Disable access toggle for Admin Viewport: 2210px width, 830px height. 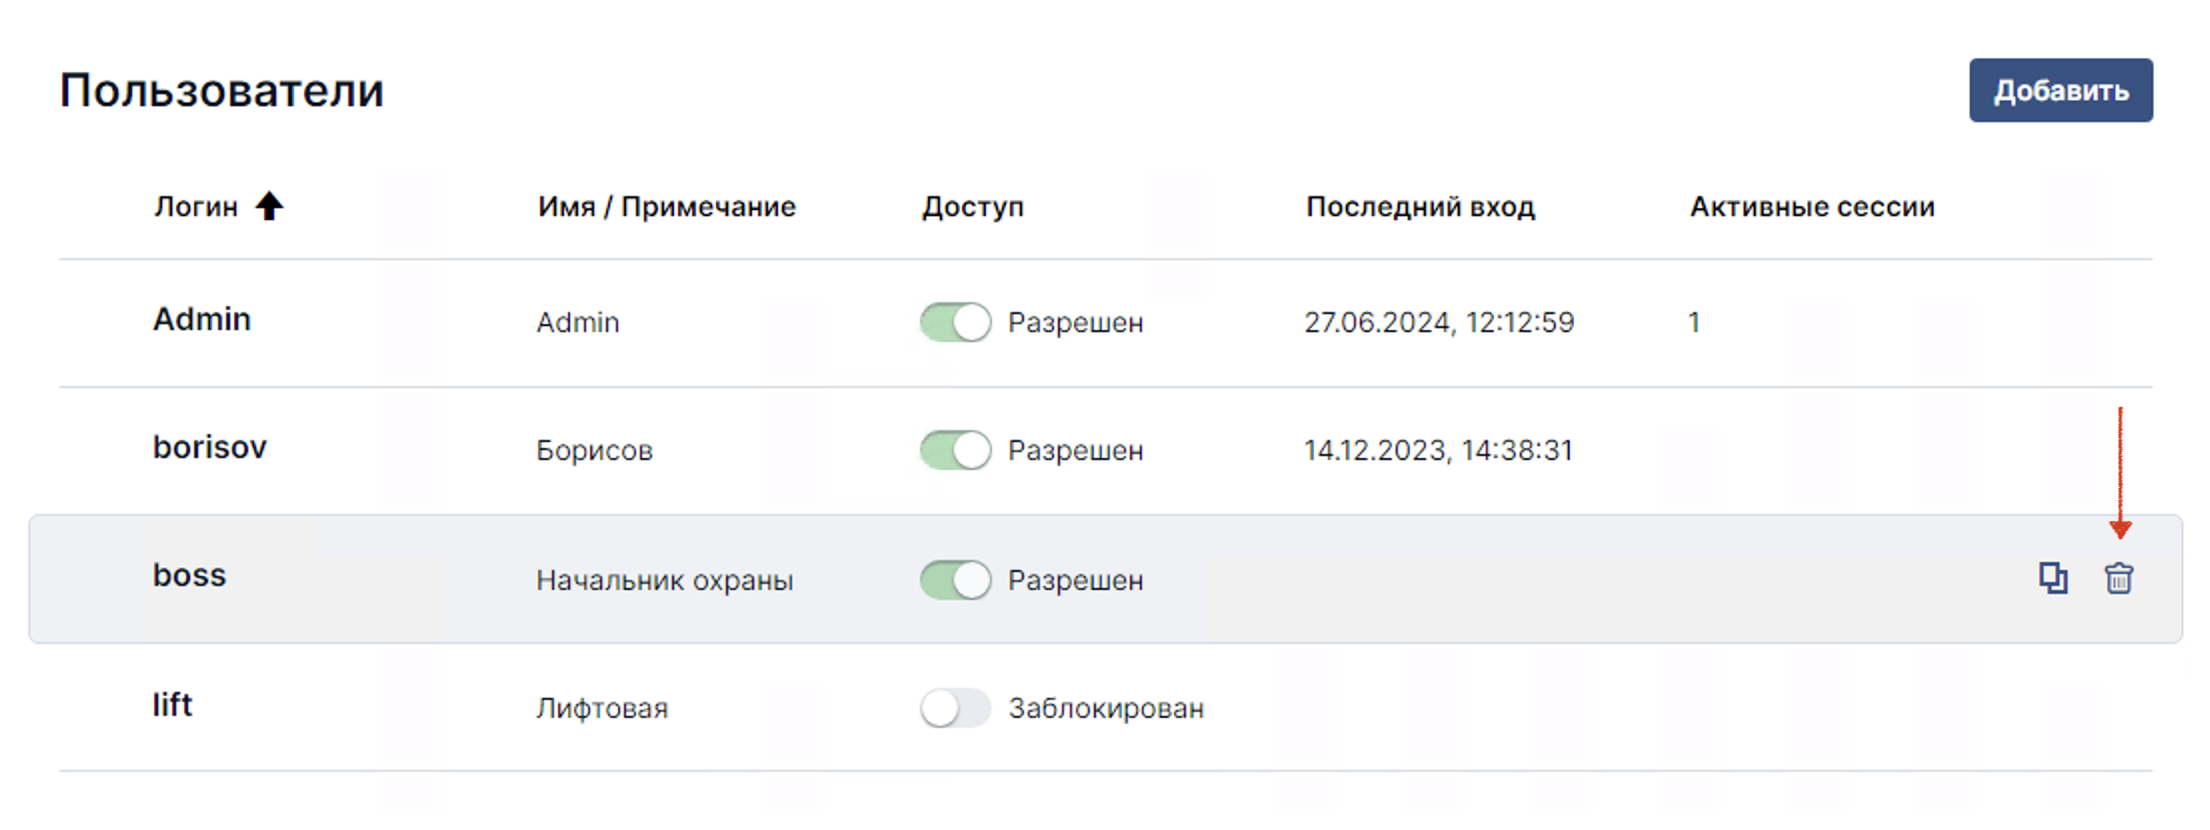(x=955, y=322)
